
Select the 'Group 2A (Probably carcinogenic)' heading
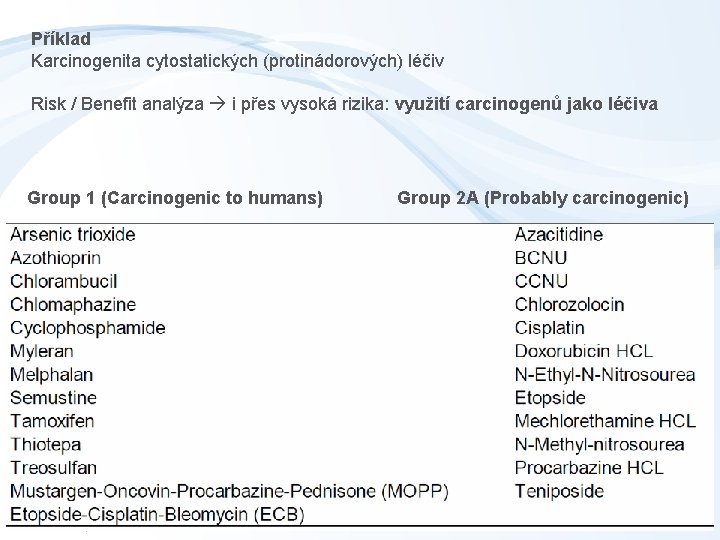tap(543, 197)
